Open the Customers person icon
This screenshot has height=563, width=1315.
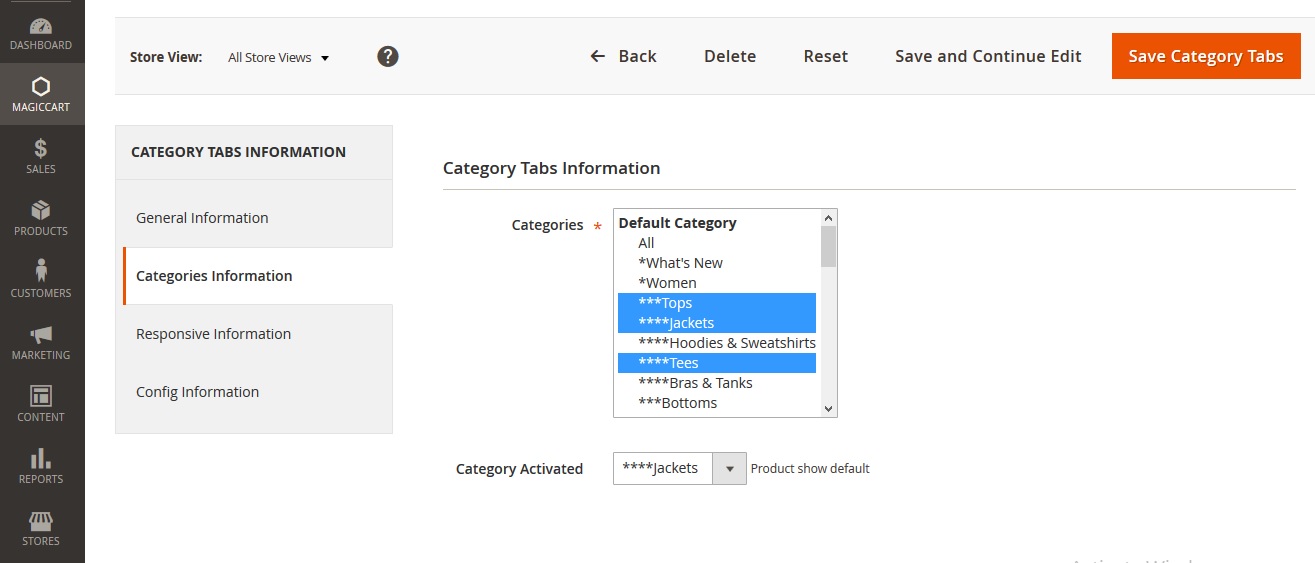(41, 272)
